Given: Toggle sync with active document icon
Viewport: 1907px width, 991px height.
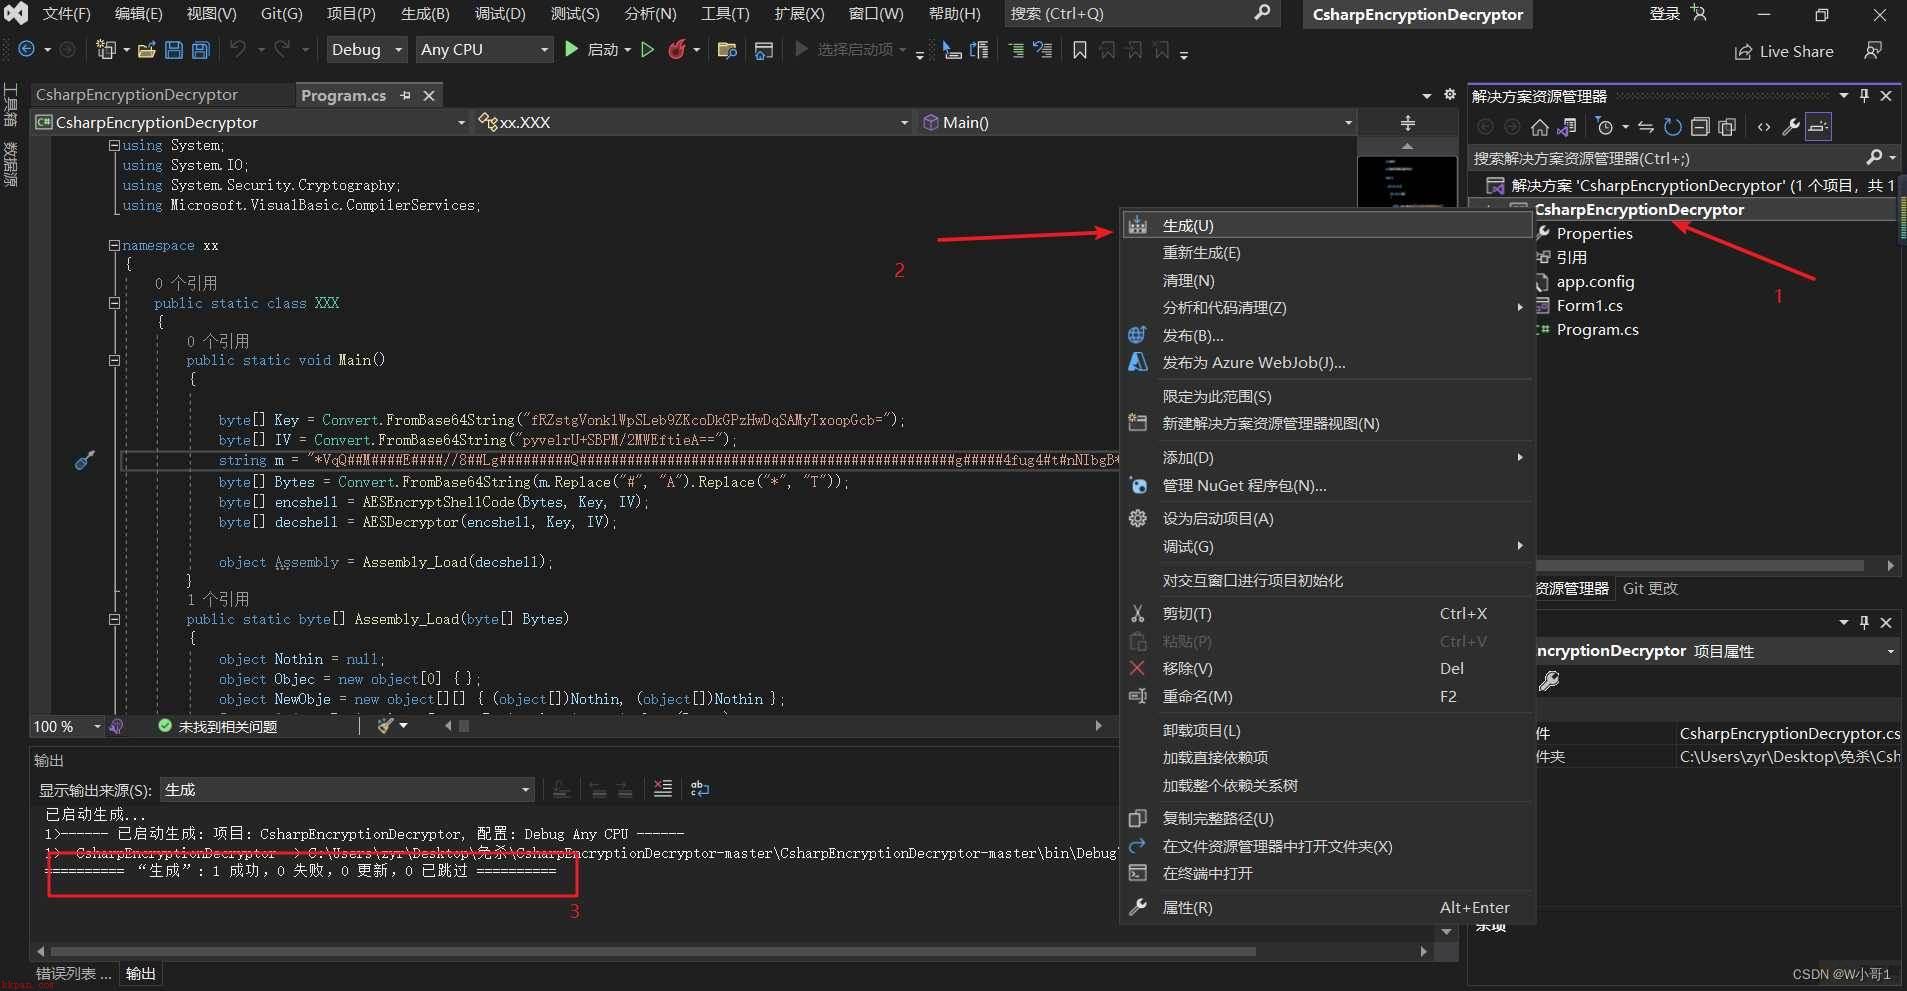Looking at the screenshot, I should [x=1645, y=127].
